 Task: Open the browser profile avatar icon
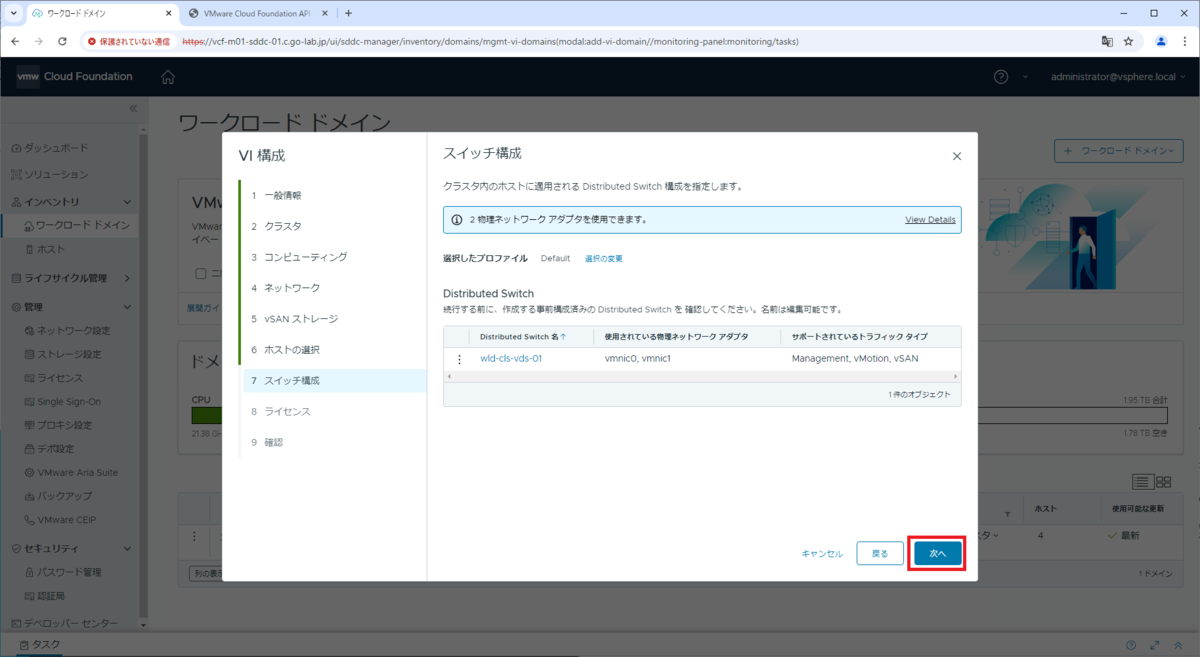click(x=1160, y=42)
